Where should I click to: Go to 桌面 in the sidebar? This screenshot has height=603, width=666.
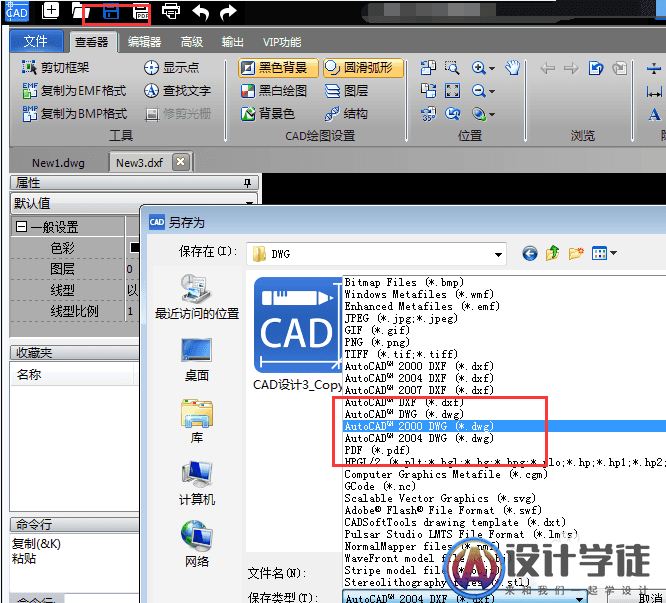tap(197, 360)
